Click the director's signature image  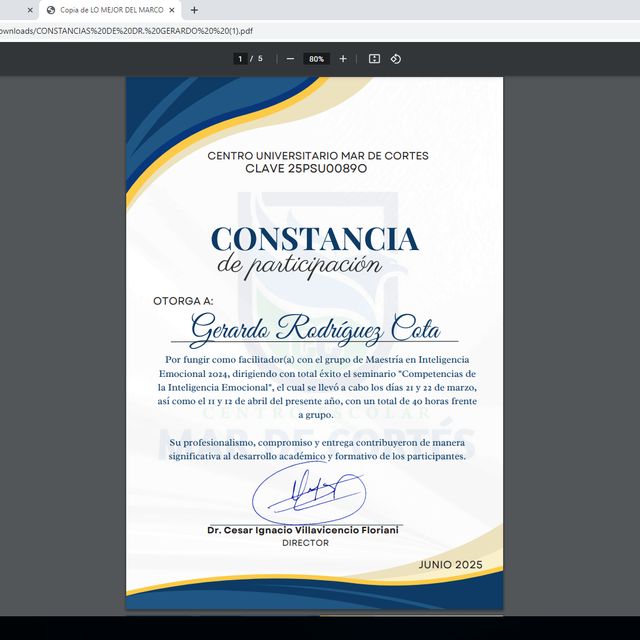tap(309, 494)
